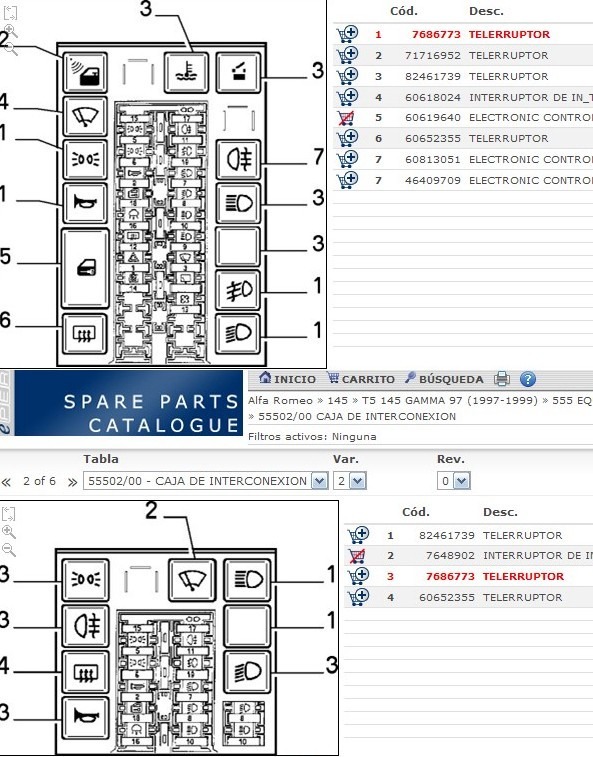Select part code 60618024

433,97
